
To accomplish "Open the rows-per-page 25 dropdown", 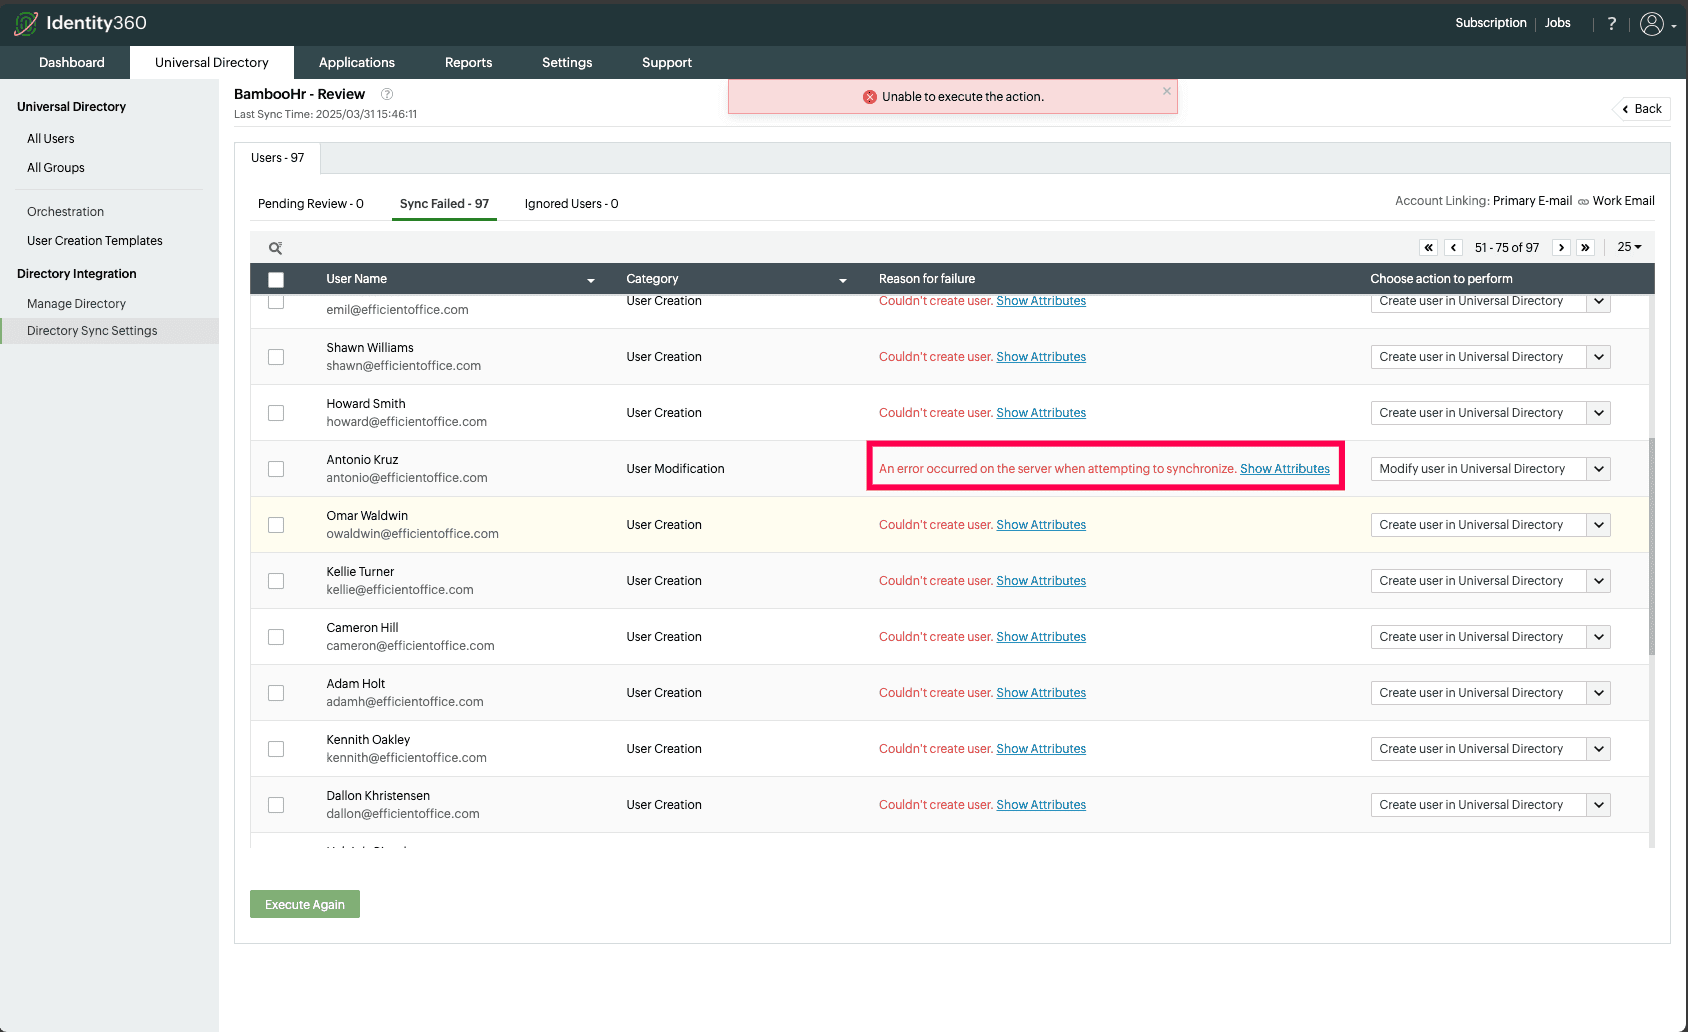I will (1629, 247).
